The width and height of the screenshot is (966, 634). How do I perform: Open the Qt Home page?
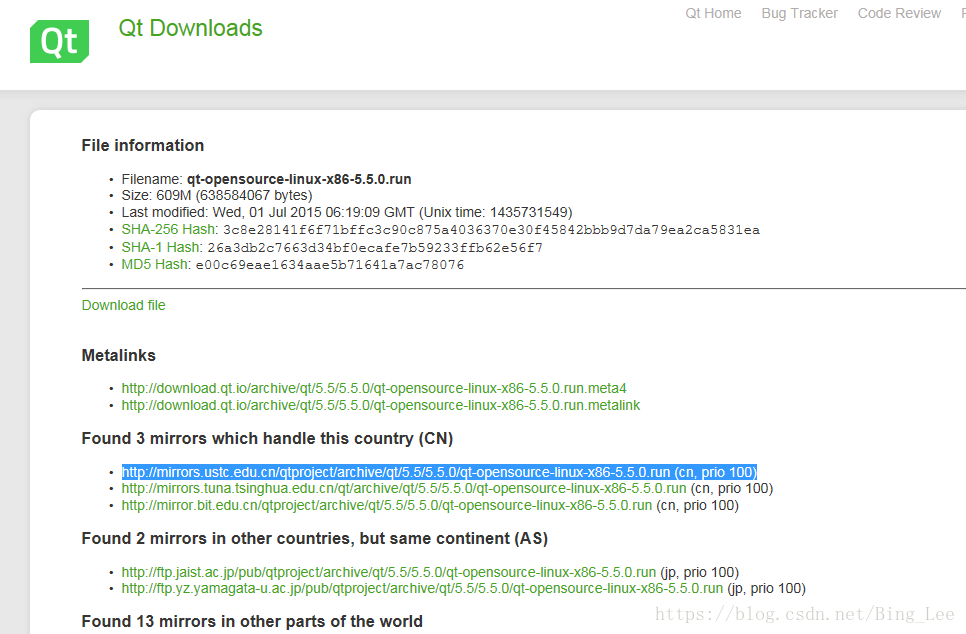(713, 13)
